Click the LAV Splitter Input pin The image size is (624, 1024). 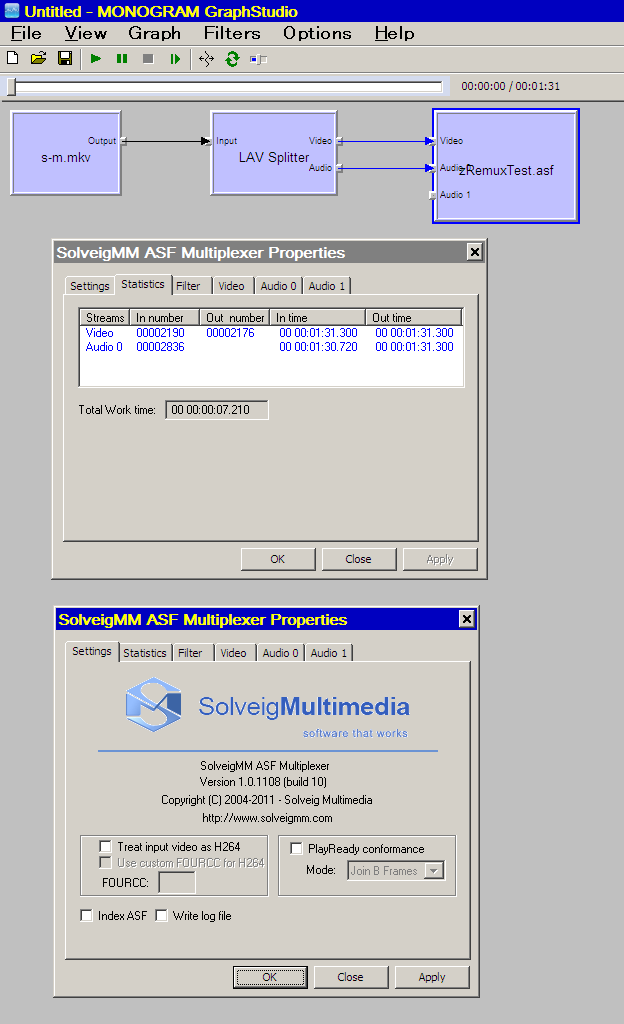click(208, 140)
